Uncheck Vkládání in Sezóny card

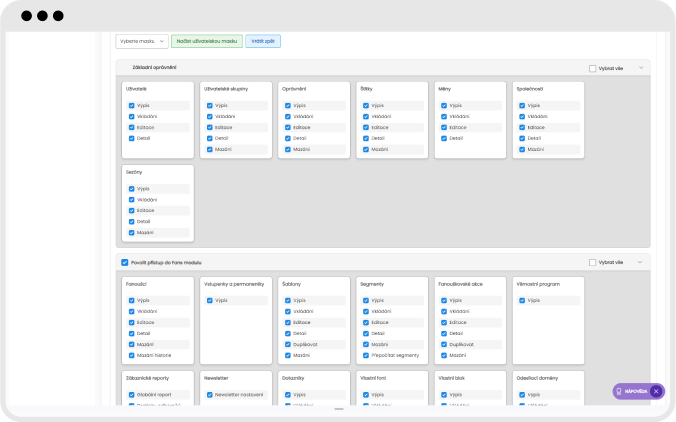pyautogui.click(x=131, y=200)
